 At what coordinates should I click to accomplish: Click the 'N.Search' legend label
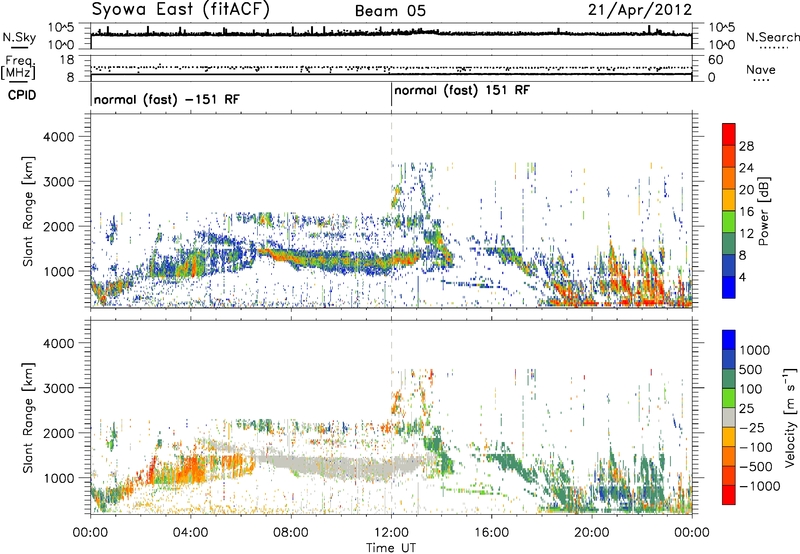pos(772,37)
